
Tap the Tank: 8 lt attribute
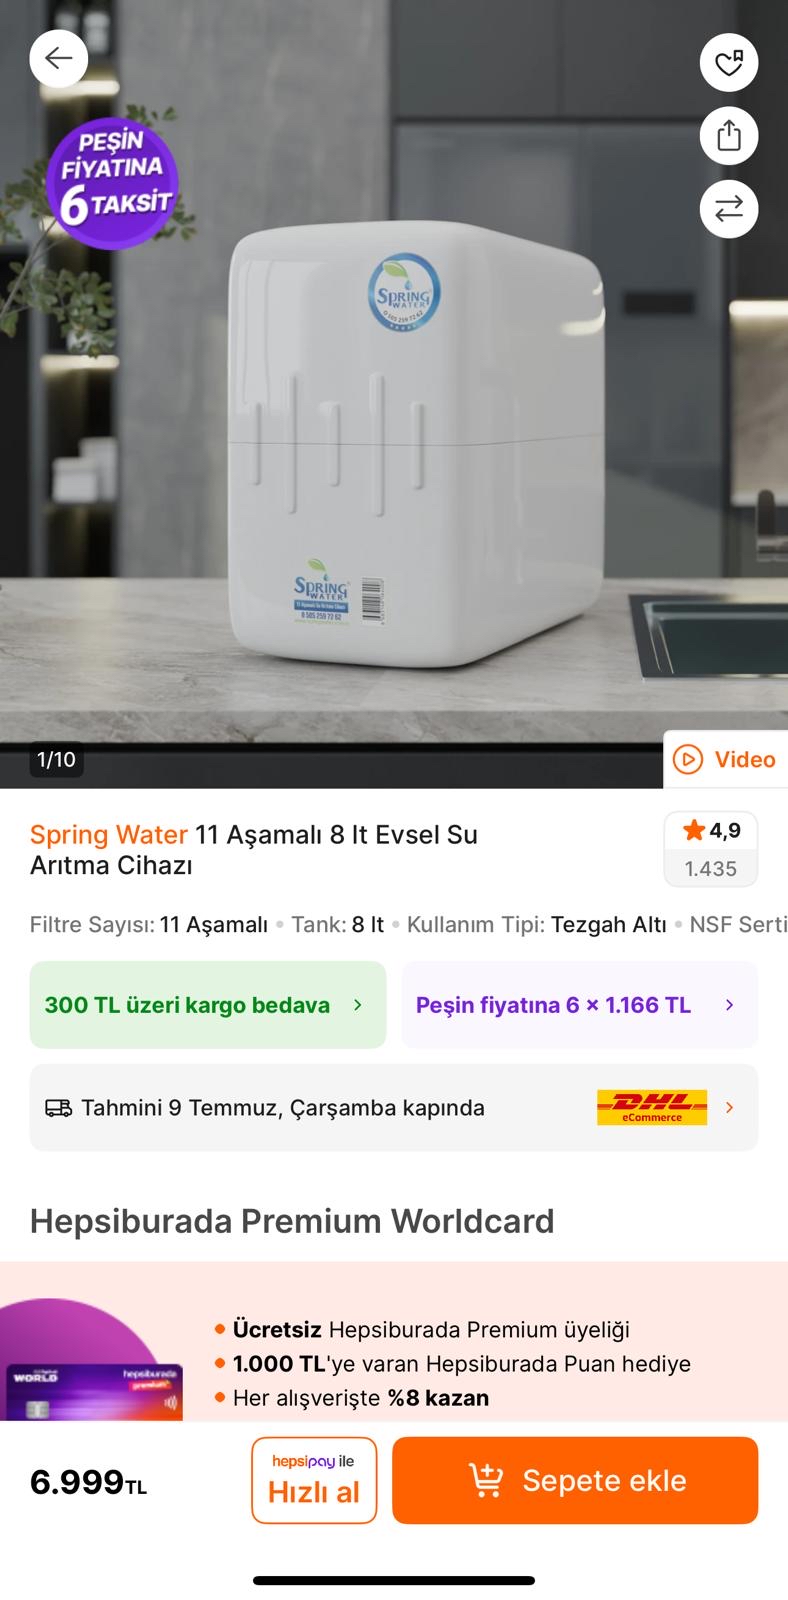point(337,925)
